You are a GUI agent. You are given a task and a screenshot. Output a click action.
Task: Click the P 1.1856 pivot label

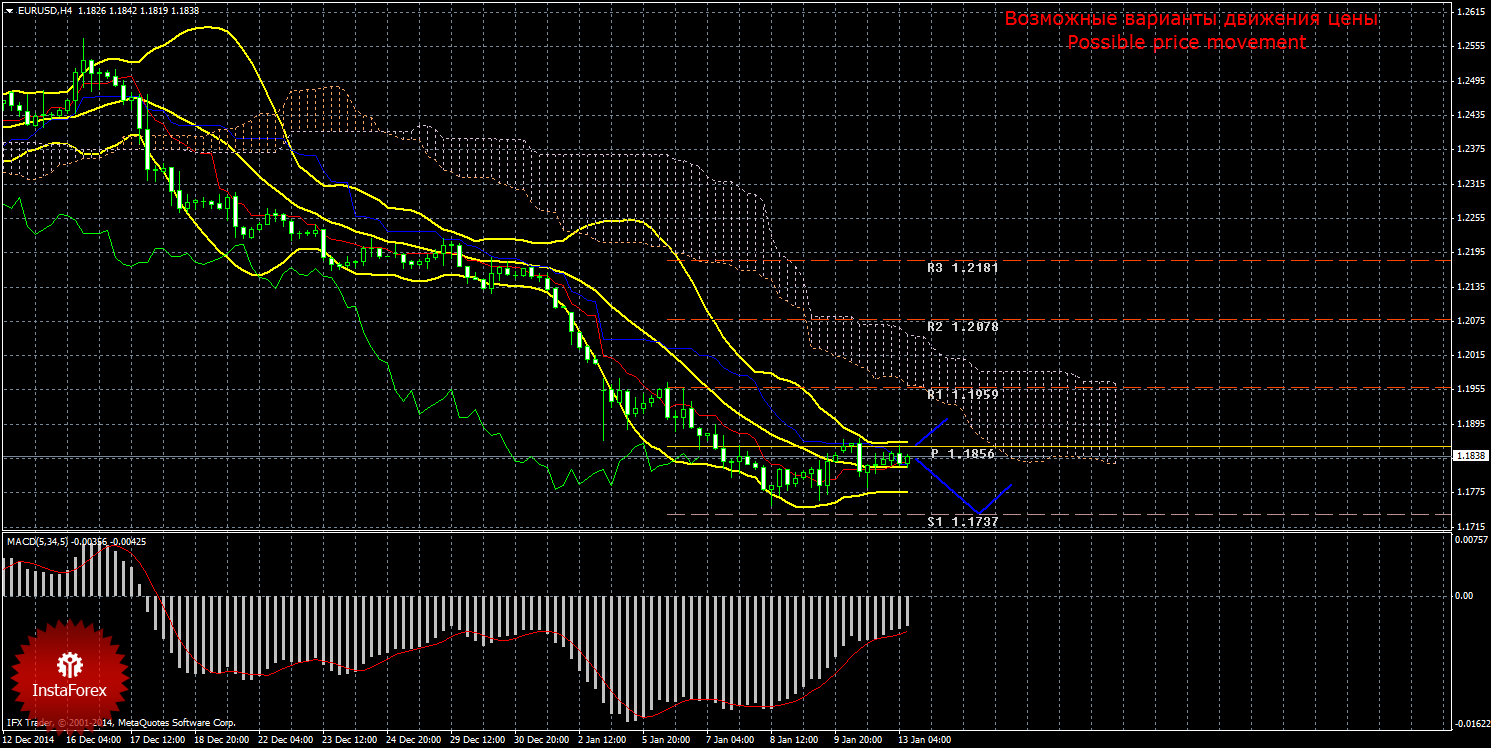point(962,454)
